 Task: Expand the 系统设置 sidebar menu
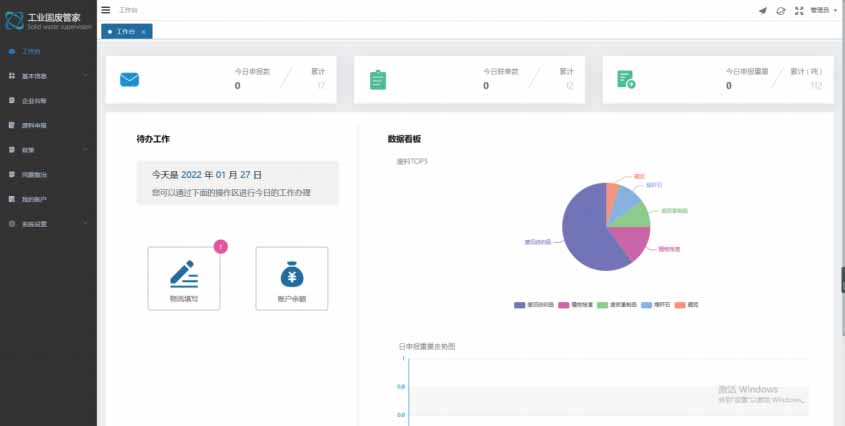point(47,224)
